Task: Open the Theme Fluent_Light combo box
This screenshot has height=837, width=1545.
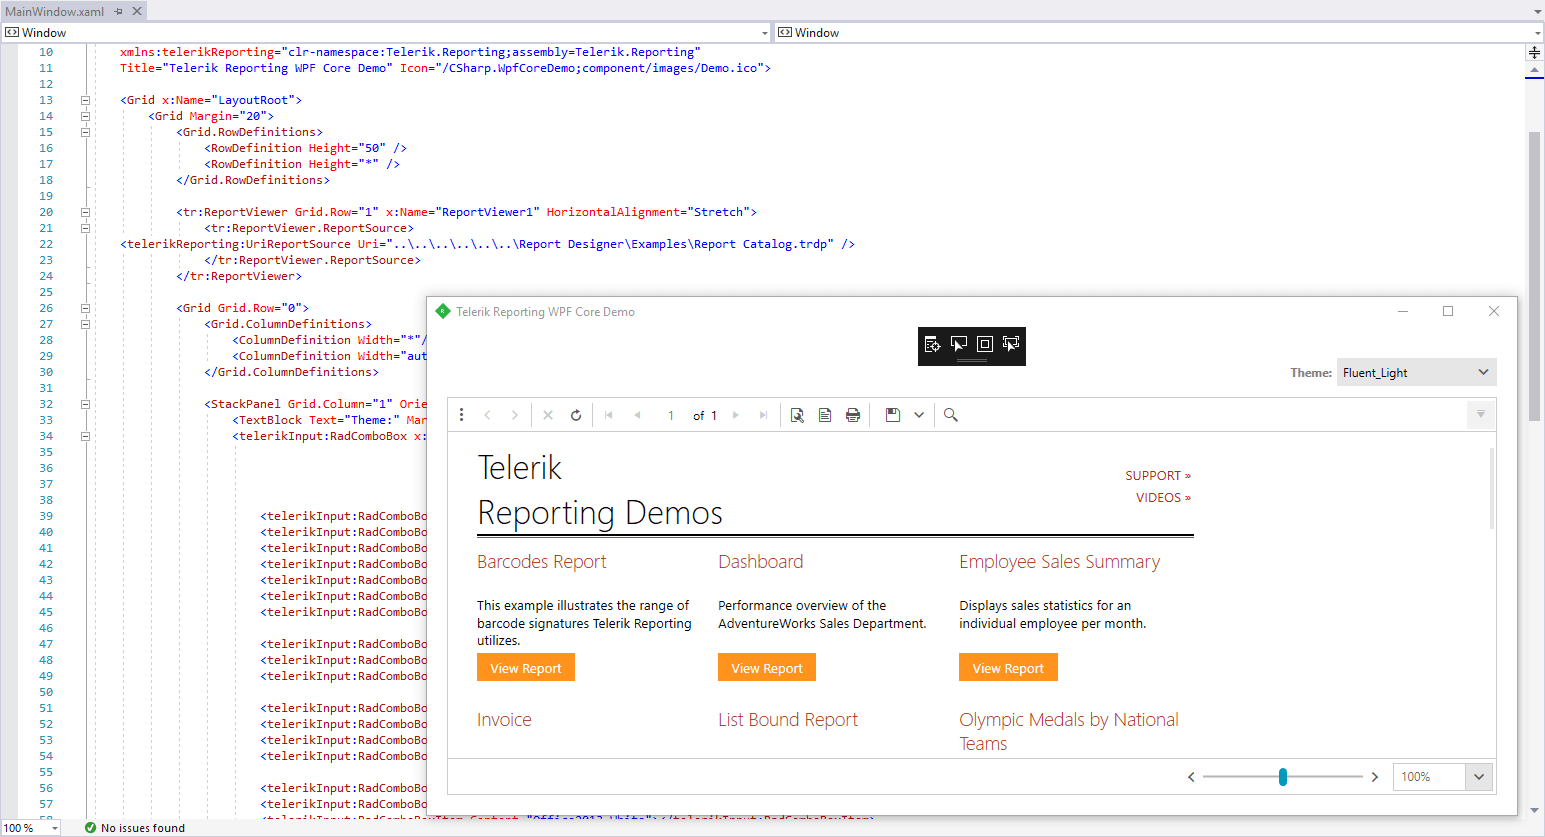Action: point(1416,372)
